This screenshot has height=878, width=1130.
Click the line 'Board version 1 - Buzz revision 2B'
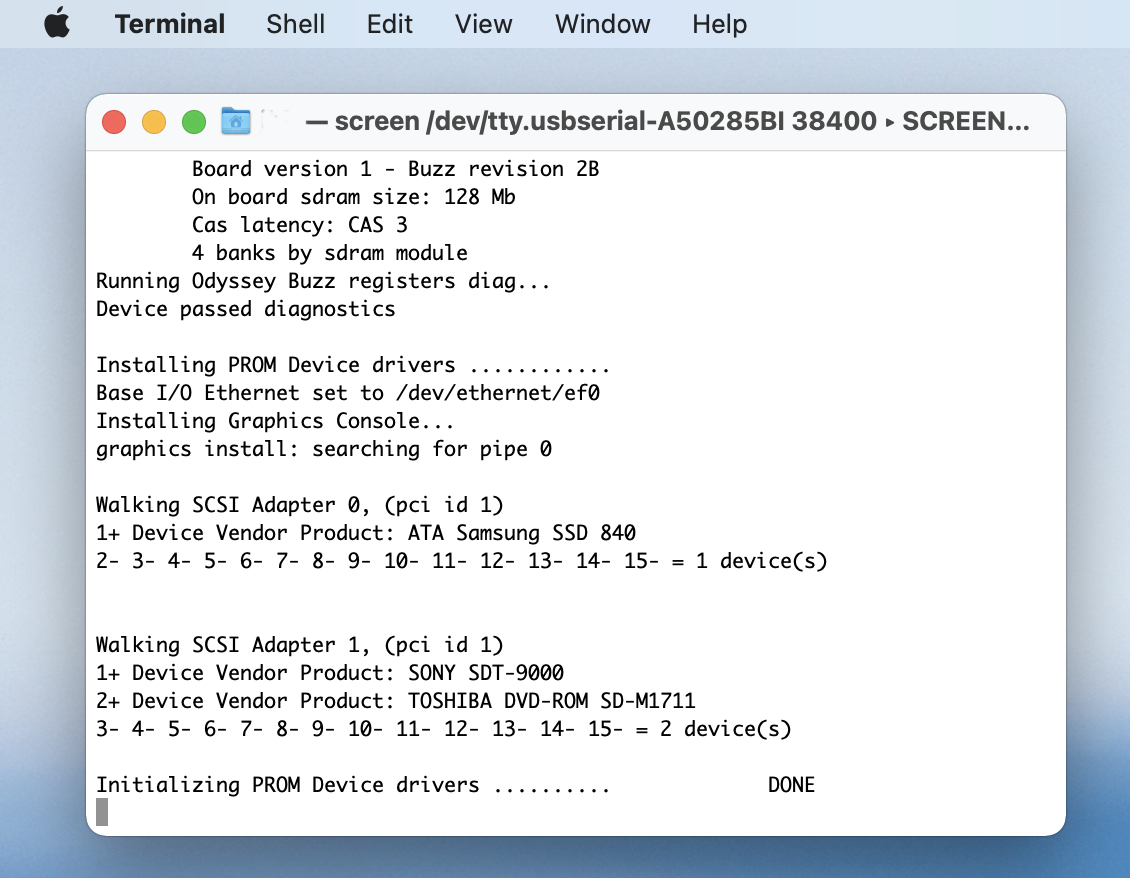(x=395, y=169)
